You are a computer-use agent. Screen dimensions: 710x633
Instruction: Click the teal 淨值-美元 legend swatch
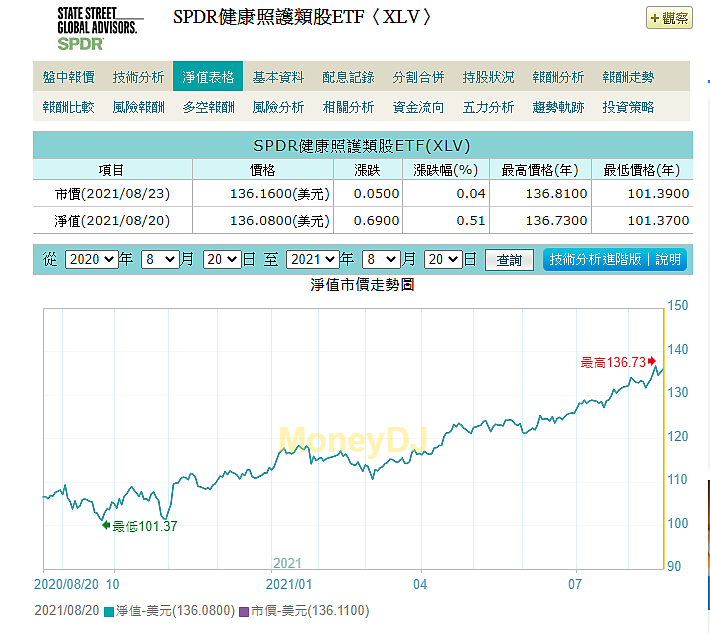point(108,612)
